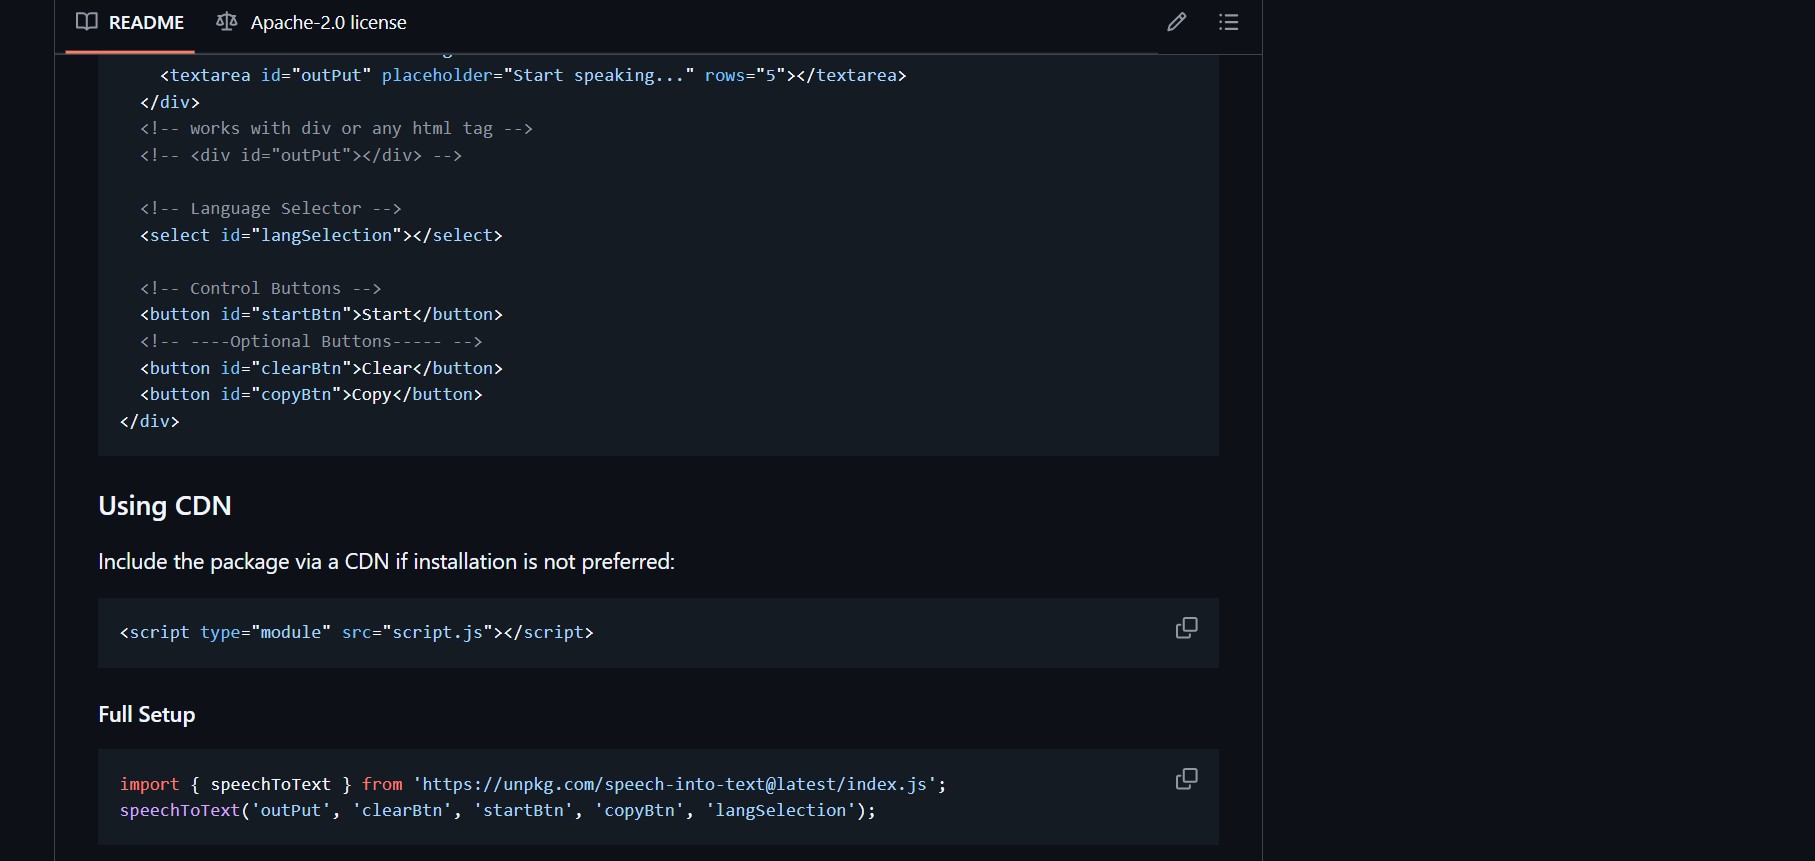The image size is (1815, 861).
Task: Click the book icon beside README
Action: 87,22
